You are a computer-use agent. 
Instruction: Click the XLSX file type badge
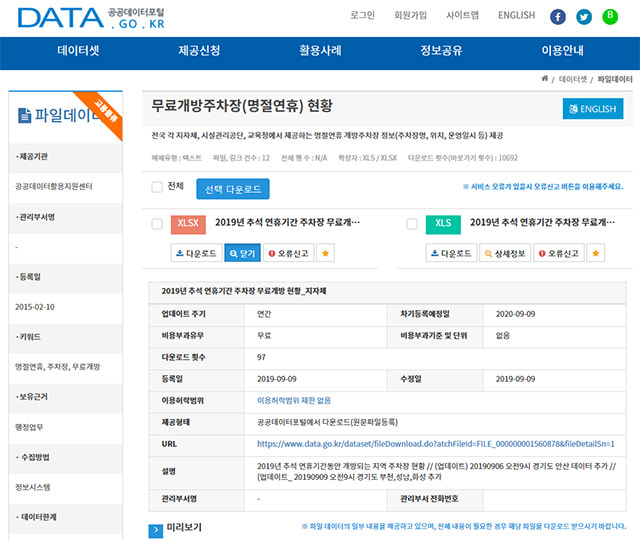(x=190, y=224)
